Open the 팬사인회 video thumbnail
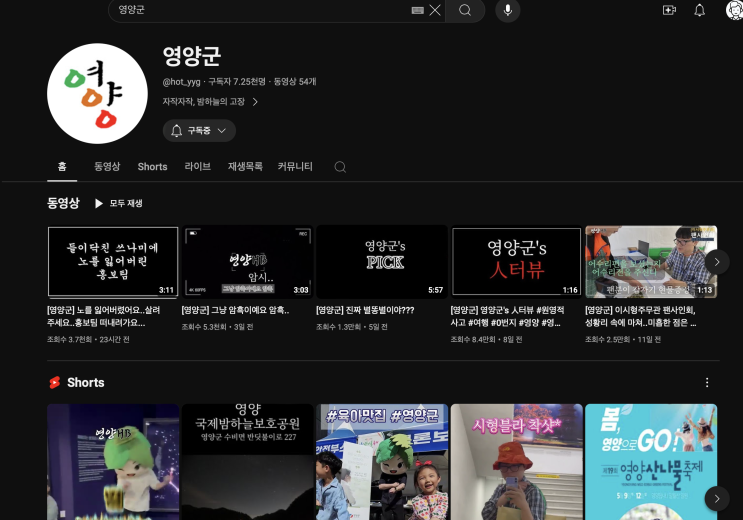Viewport: 743px width, 520px height. (x=651, y=262)
